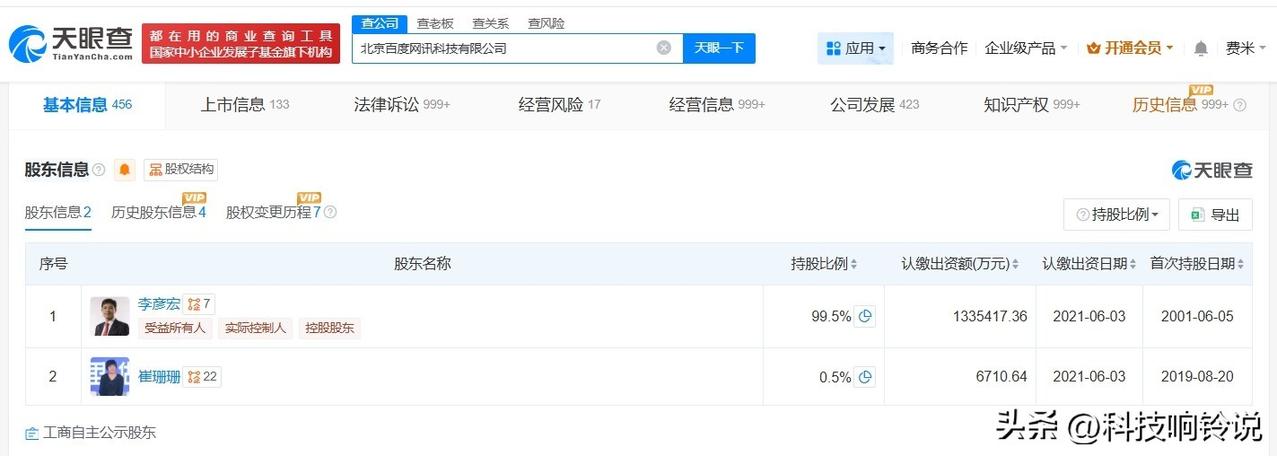
Task: Open the help icon beside 股权变更历程
Action: [330, 212]
